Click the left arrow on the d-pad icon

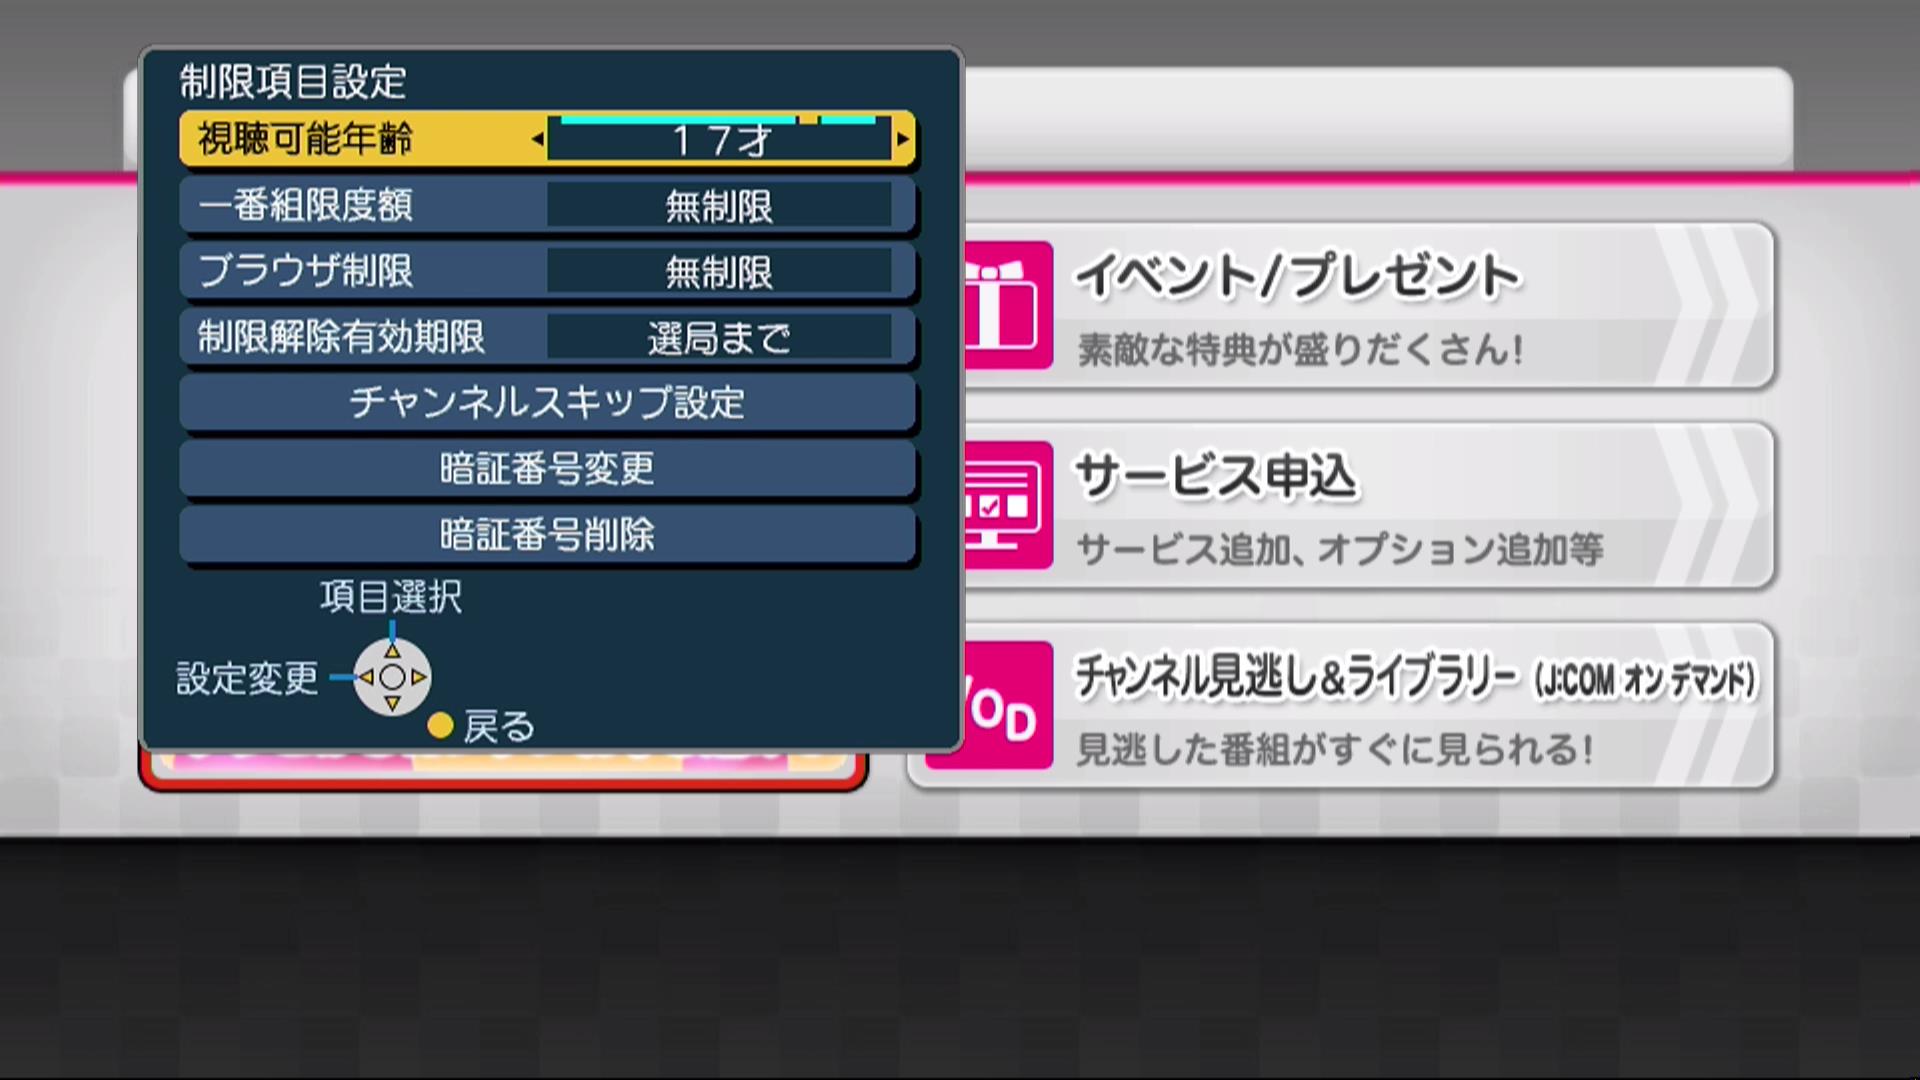366,677
